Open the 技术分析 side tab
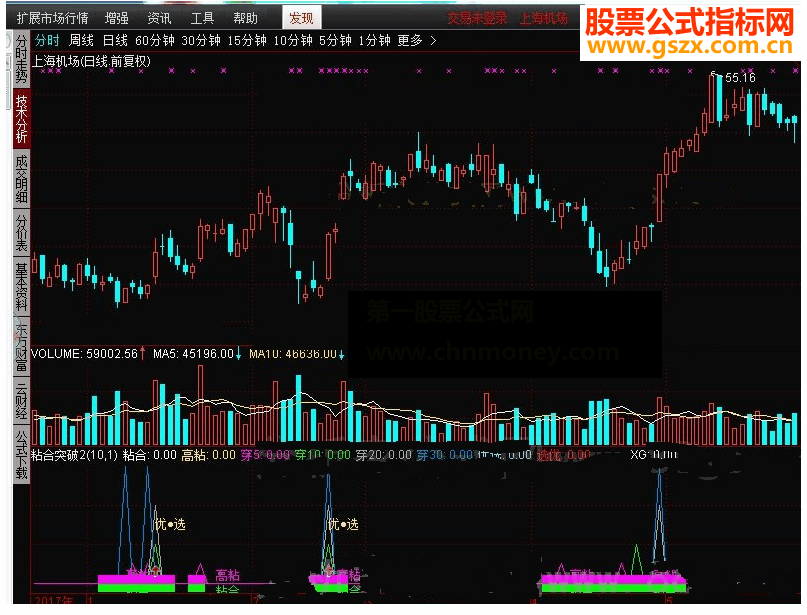807x615 pixels. (21, 118)
